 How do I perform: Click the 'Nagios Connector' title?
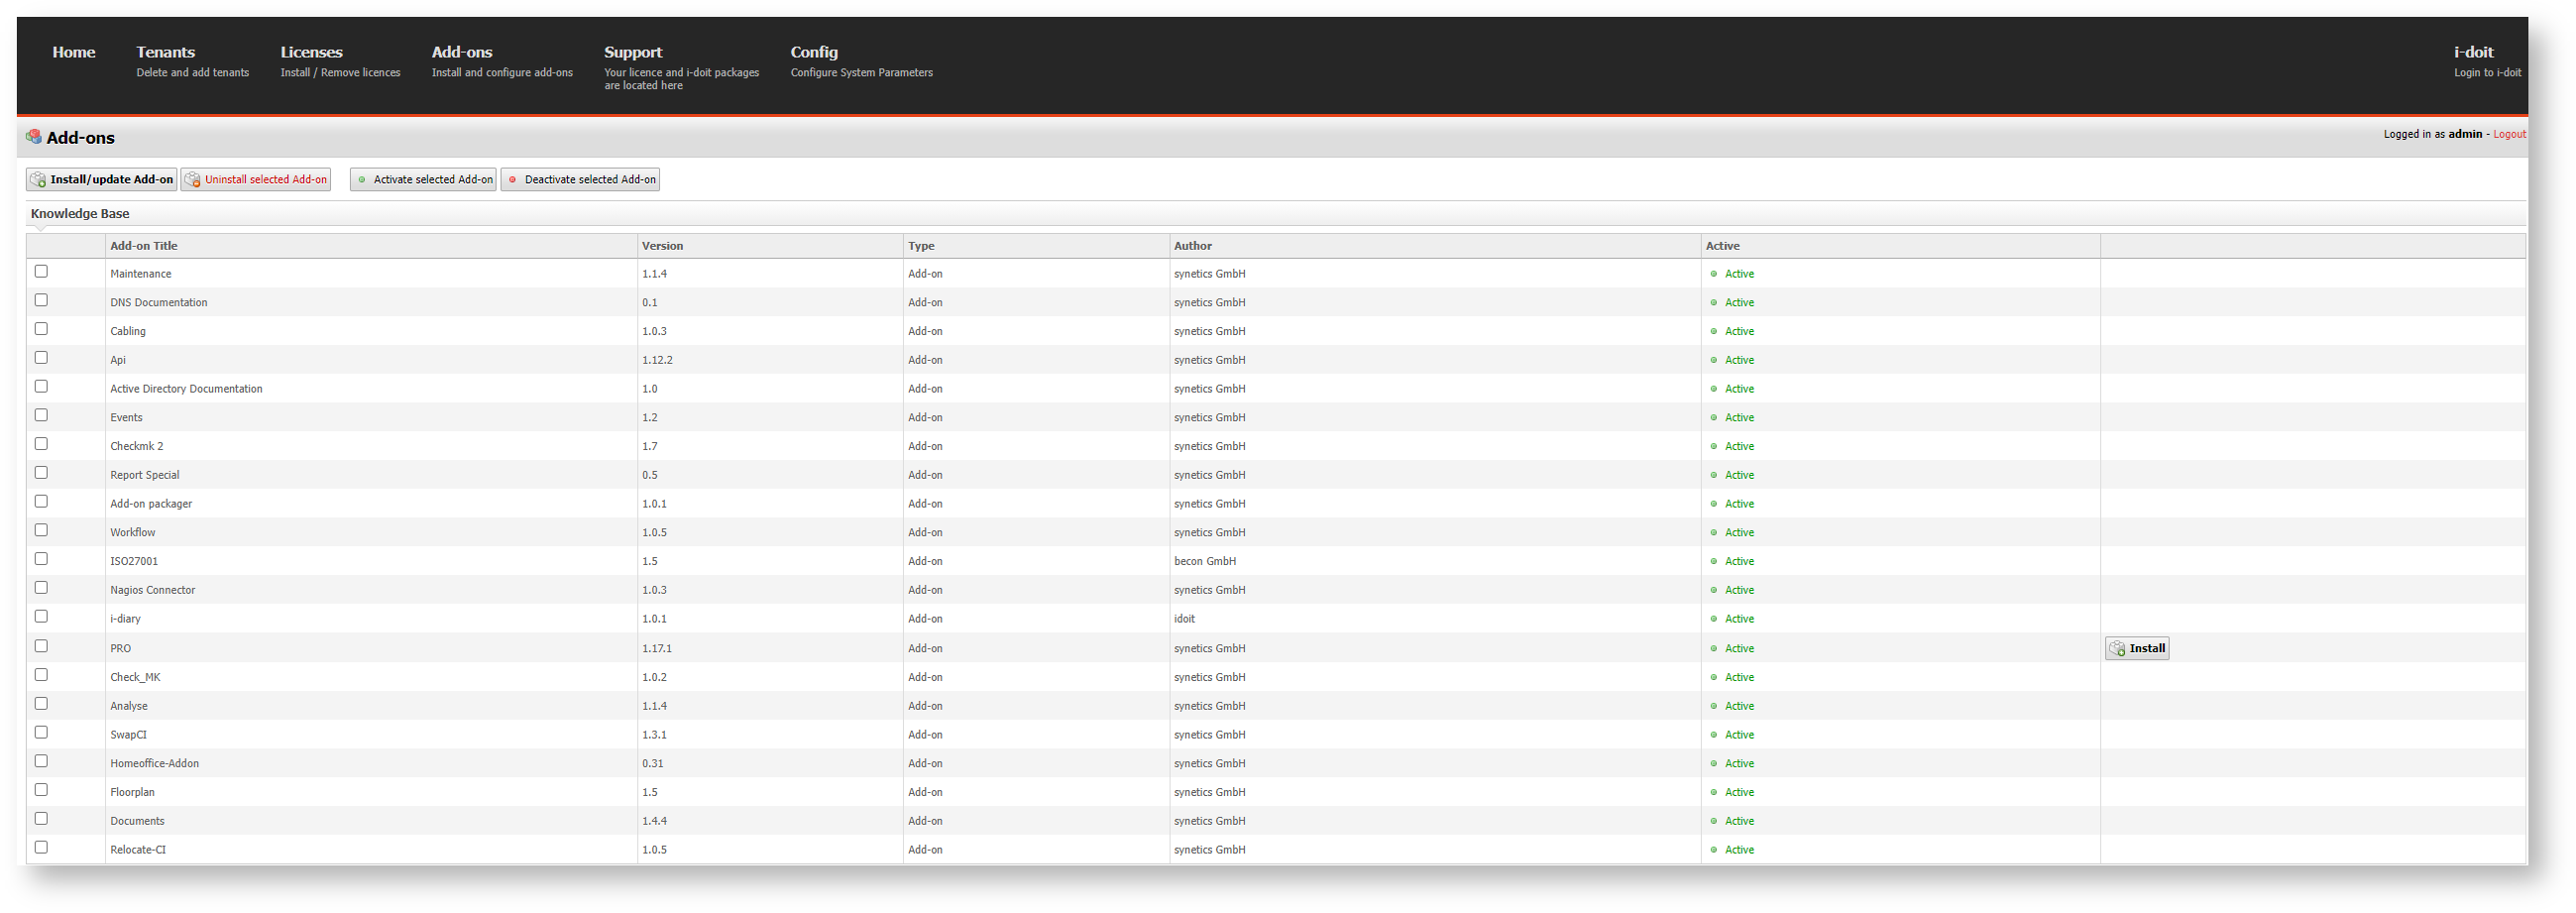click(153, 590)
